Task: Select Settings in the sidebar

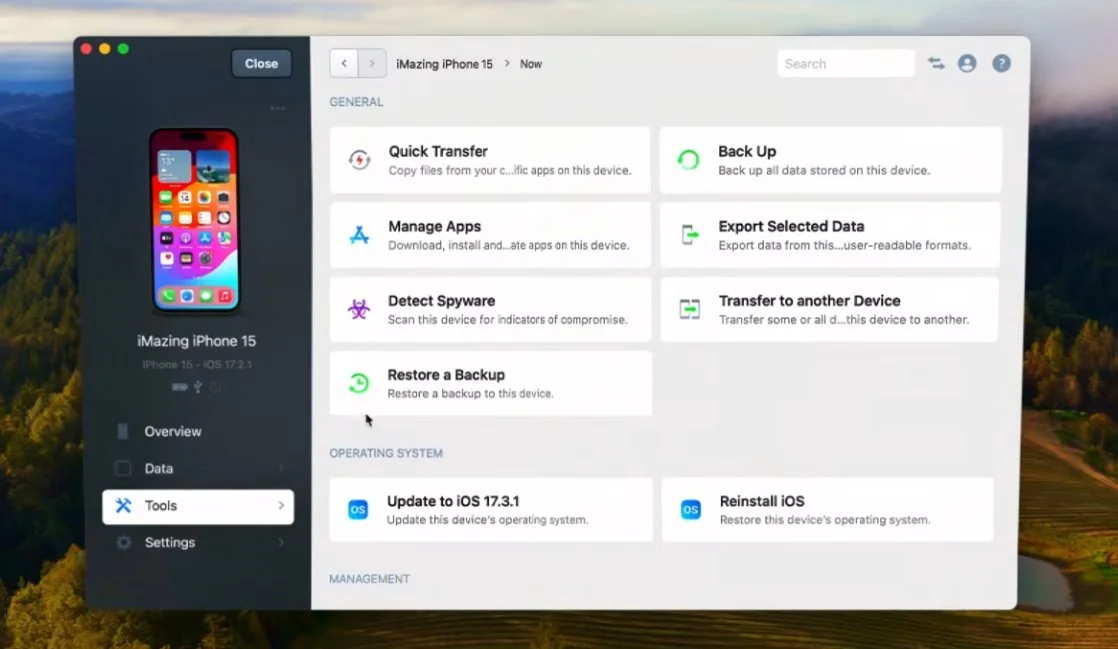Action: [198, 543]
